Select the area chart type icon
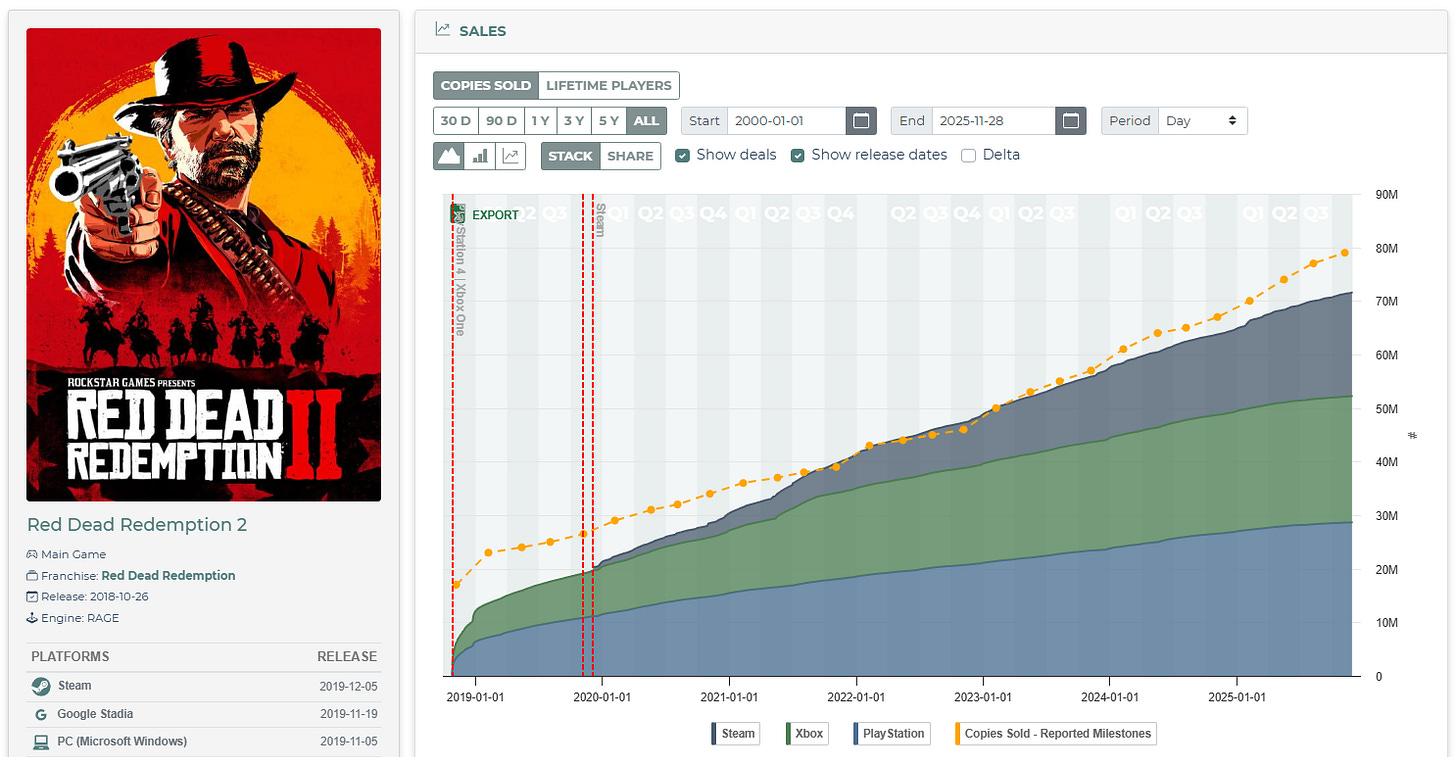This screenshot has height=757, width=1456. 449,156
